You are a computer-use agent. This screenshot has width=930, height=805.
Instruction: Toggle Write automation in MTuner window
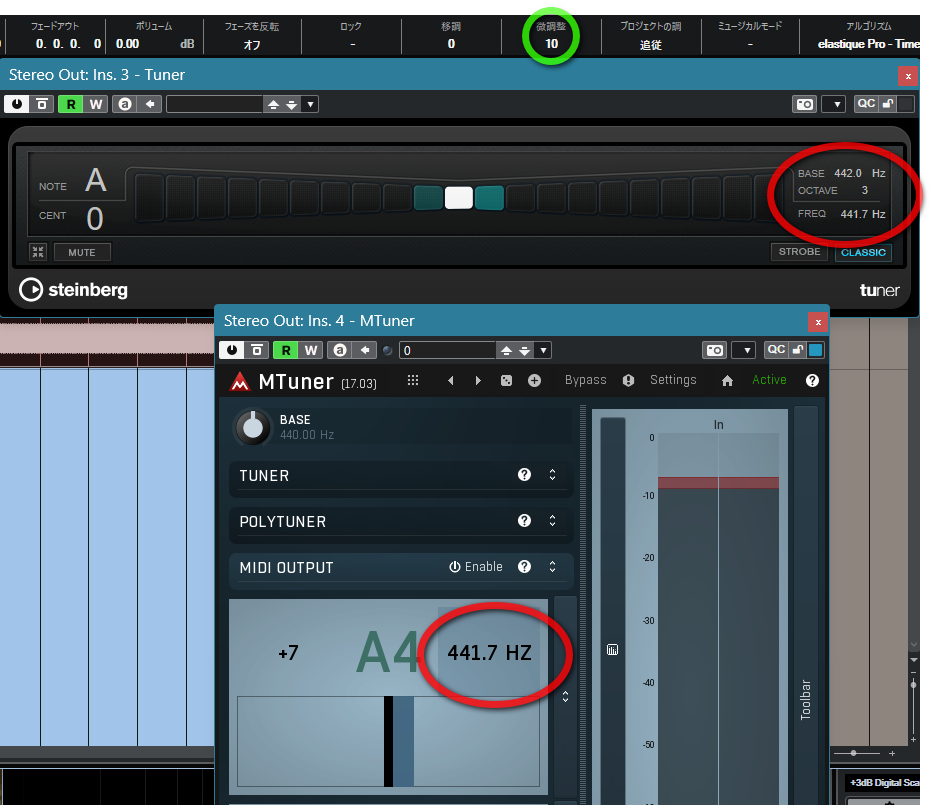coord(311,350)
